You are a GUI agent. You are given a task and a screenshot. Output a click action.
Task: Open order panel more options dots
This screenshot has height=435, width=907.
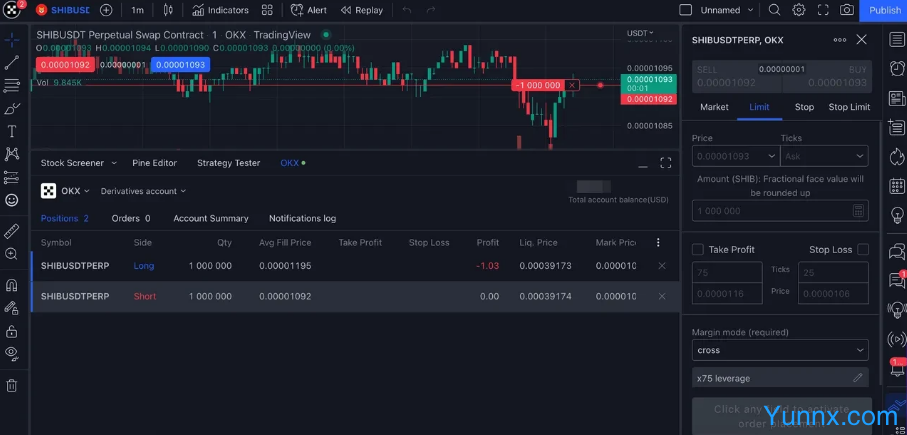[x=839, y=40]
